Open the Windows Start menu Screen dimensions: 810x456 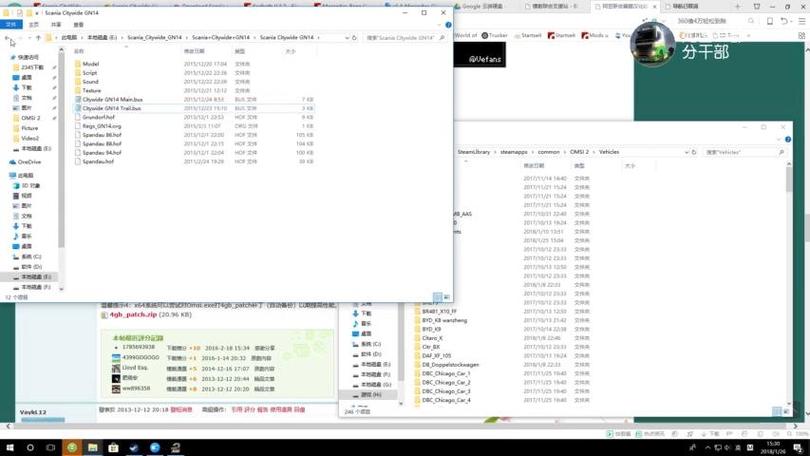[x=9, y=448]
